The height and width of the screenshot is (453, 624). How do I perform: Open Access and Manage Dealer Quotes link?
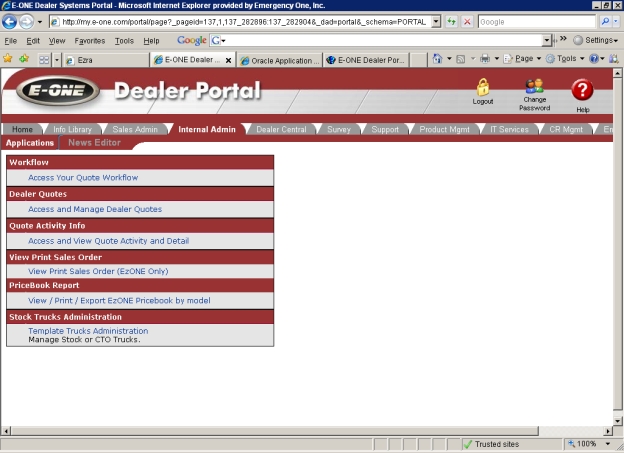click(x=95, y=209)
